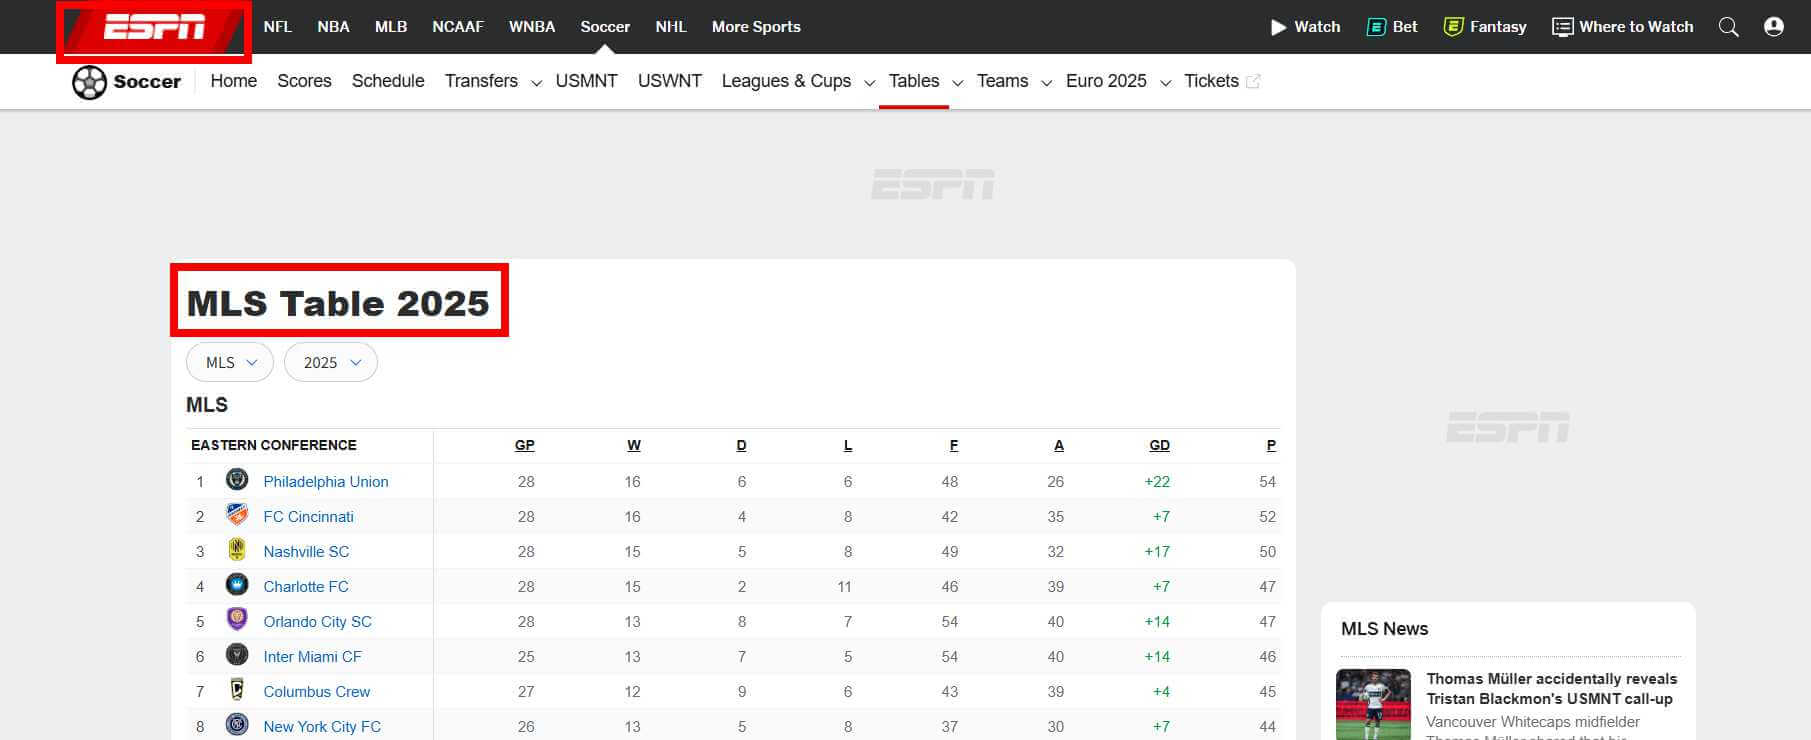Click the Thomas Müller article thumbnail
1811x740 pixels.
1373,704
